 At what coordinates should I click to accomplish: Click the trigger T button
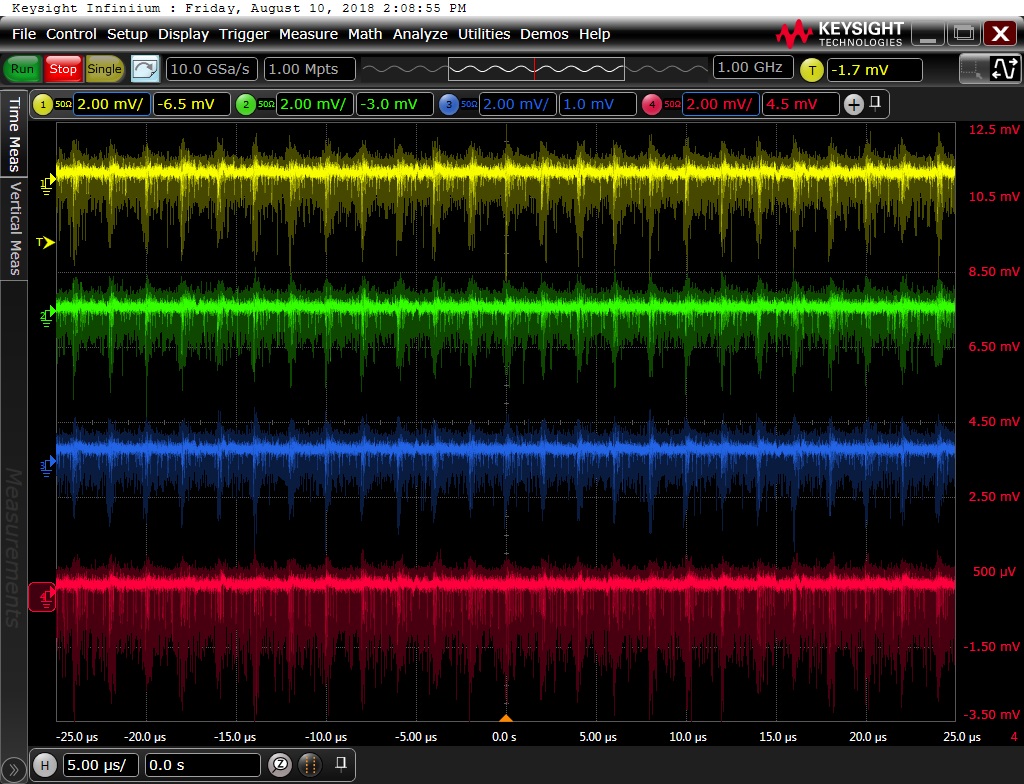pyautogui.click(x=811, y=70)
